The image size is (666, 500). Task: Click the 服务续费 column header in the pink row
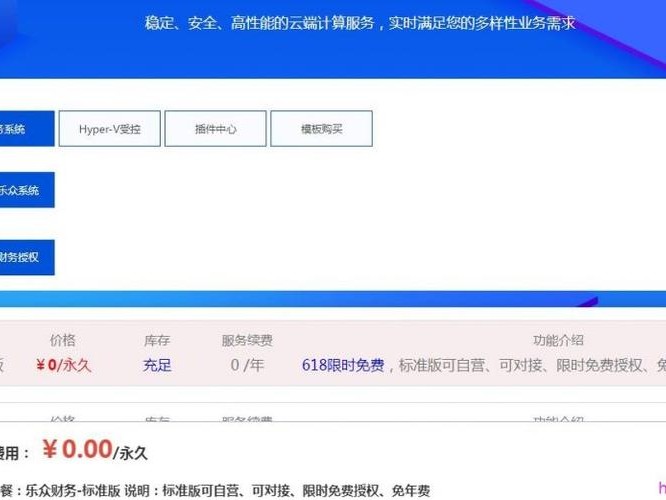pos(247,340)
